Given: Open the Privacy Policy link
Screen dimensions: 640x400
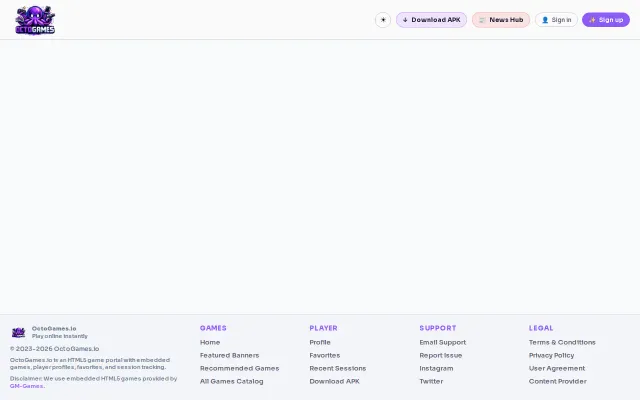Looking at the screenshot, I should pyautogui.click(x=551, y=356).
